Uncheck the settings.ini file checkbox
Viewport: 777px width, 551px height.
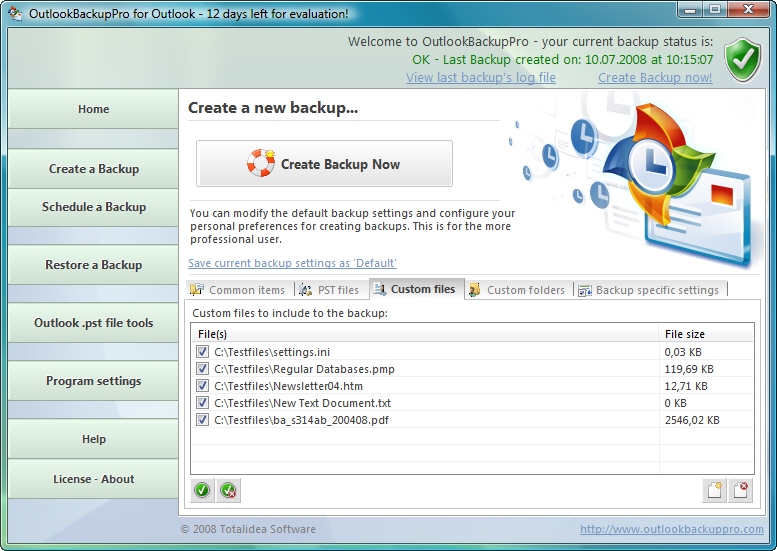[202, 352]
